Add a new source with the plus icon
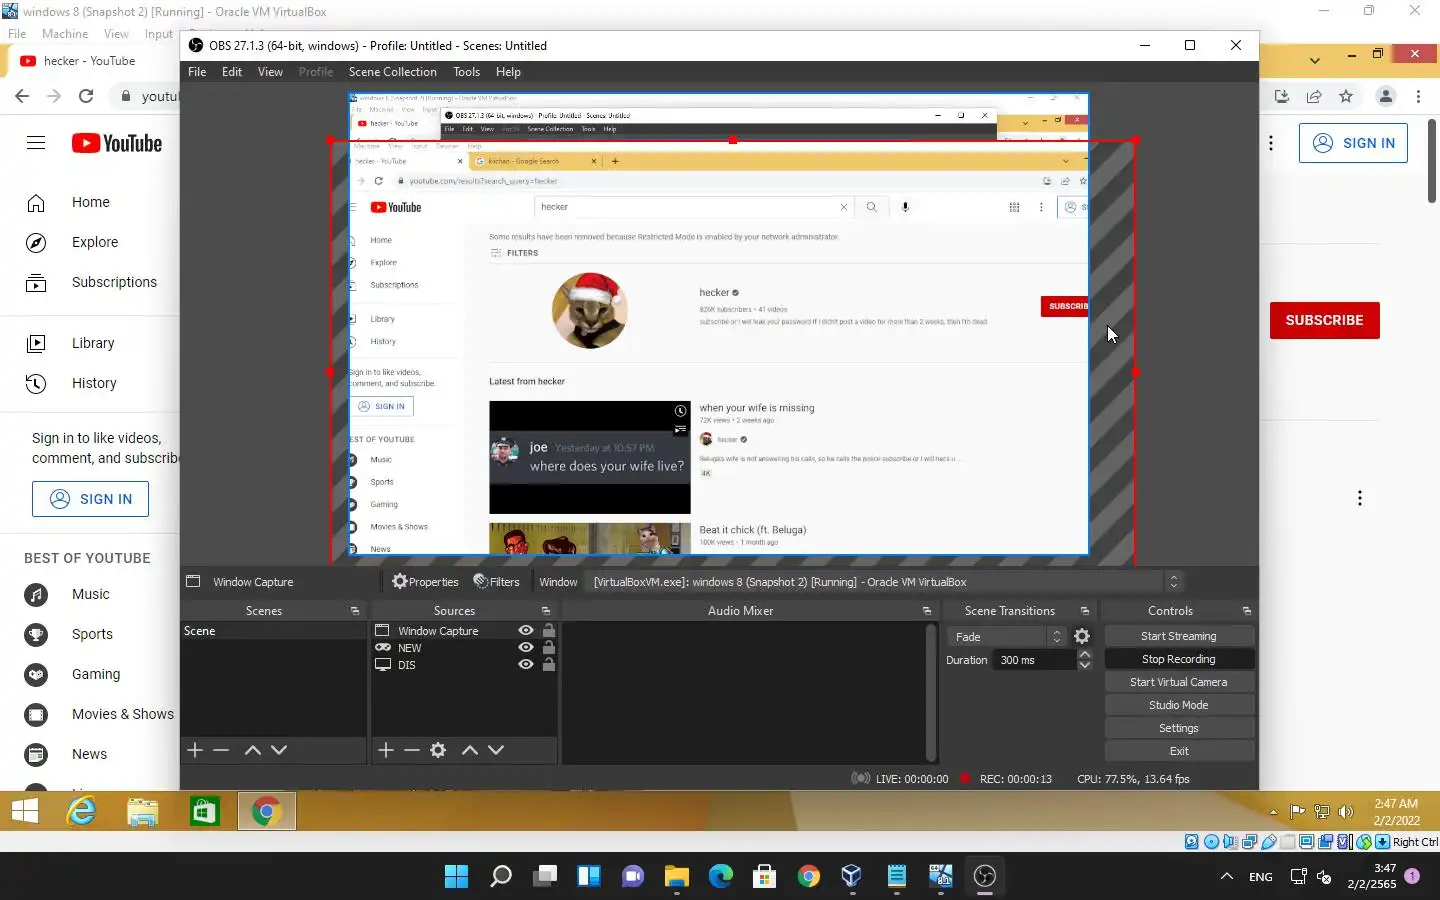This screenshot has width=1440, height=900. pos(386,750)
